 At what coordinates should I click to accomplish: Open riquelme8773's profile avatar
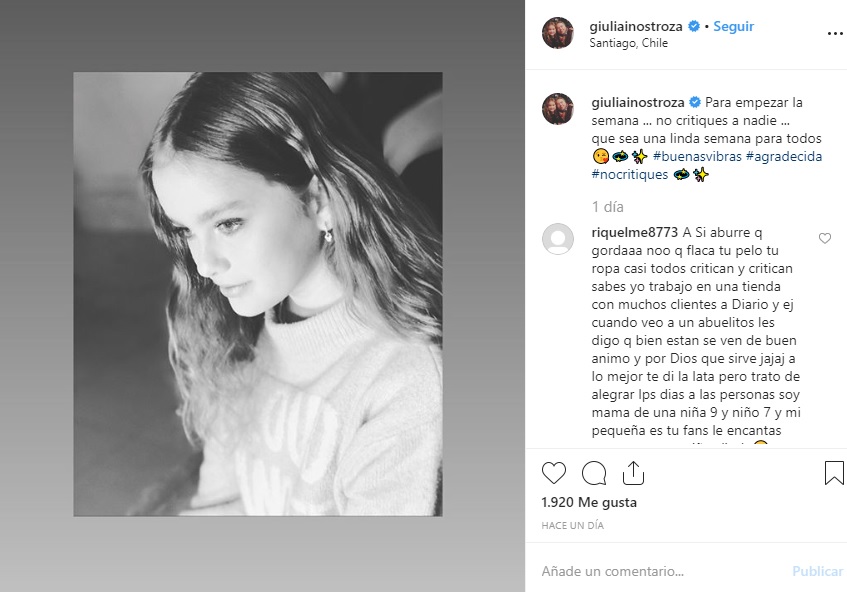557,240
